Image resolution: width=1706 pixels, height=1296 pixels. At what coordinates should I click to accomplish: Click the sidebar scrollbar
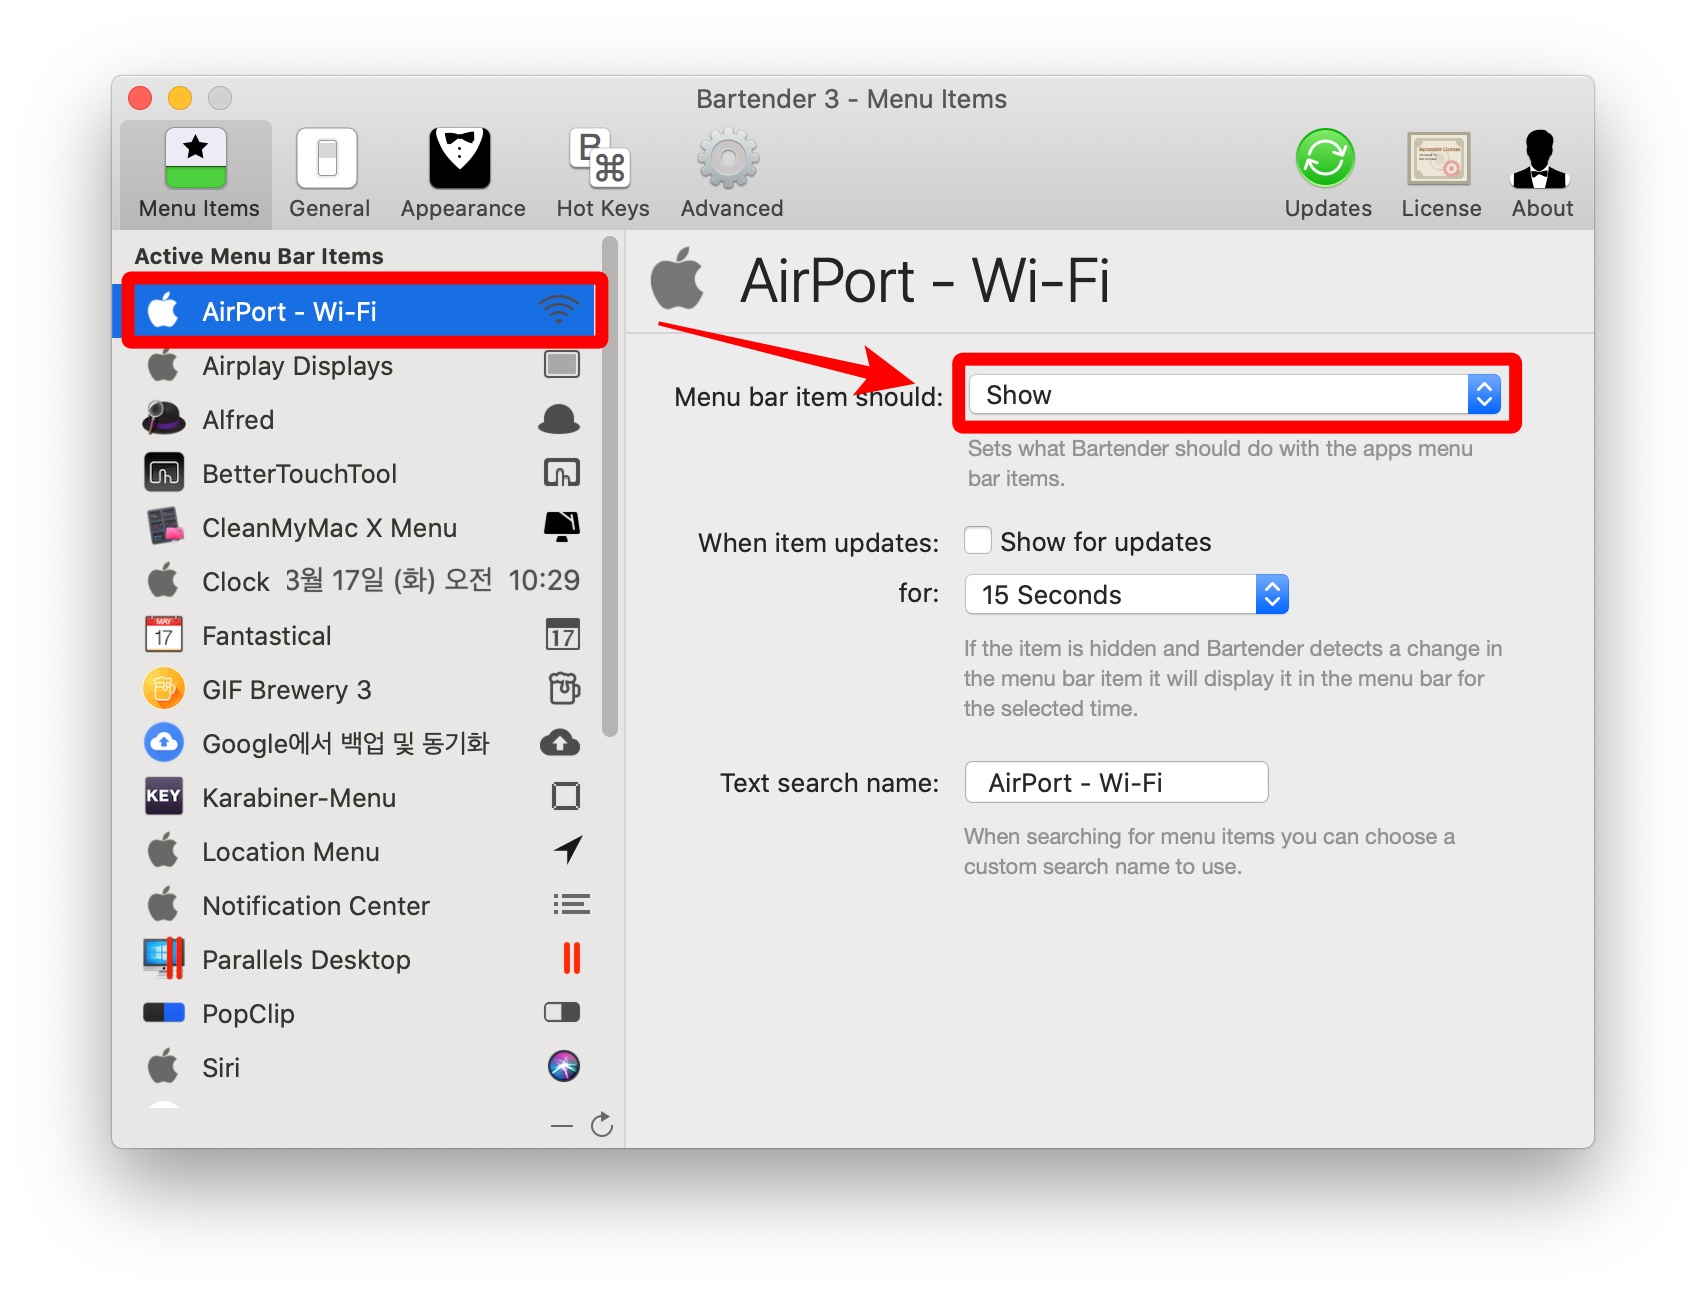point(610,486)
